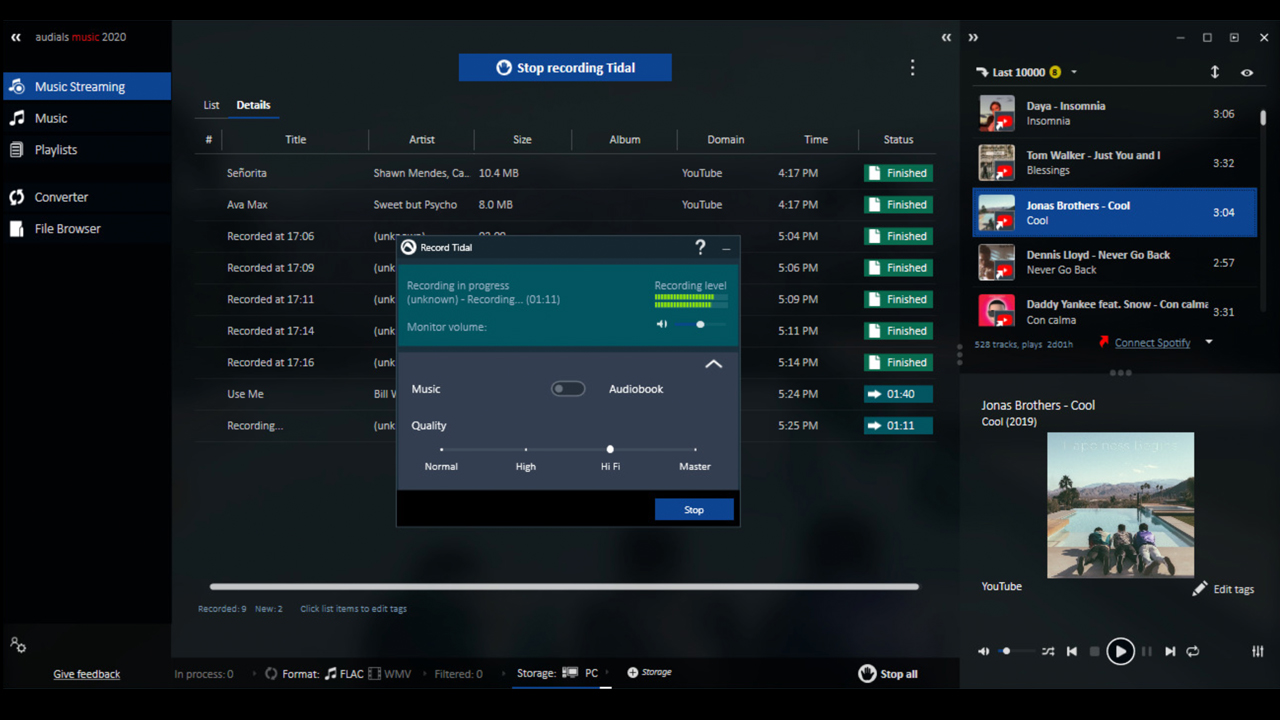Select the Ava Max track row

click(x=565, y=205)
